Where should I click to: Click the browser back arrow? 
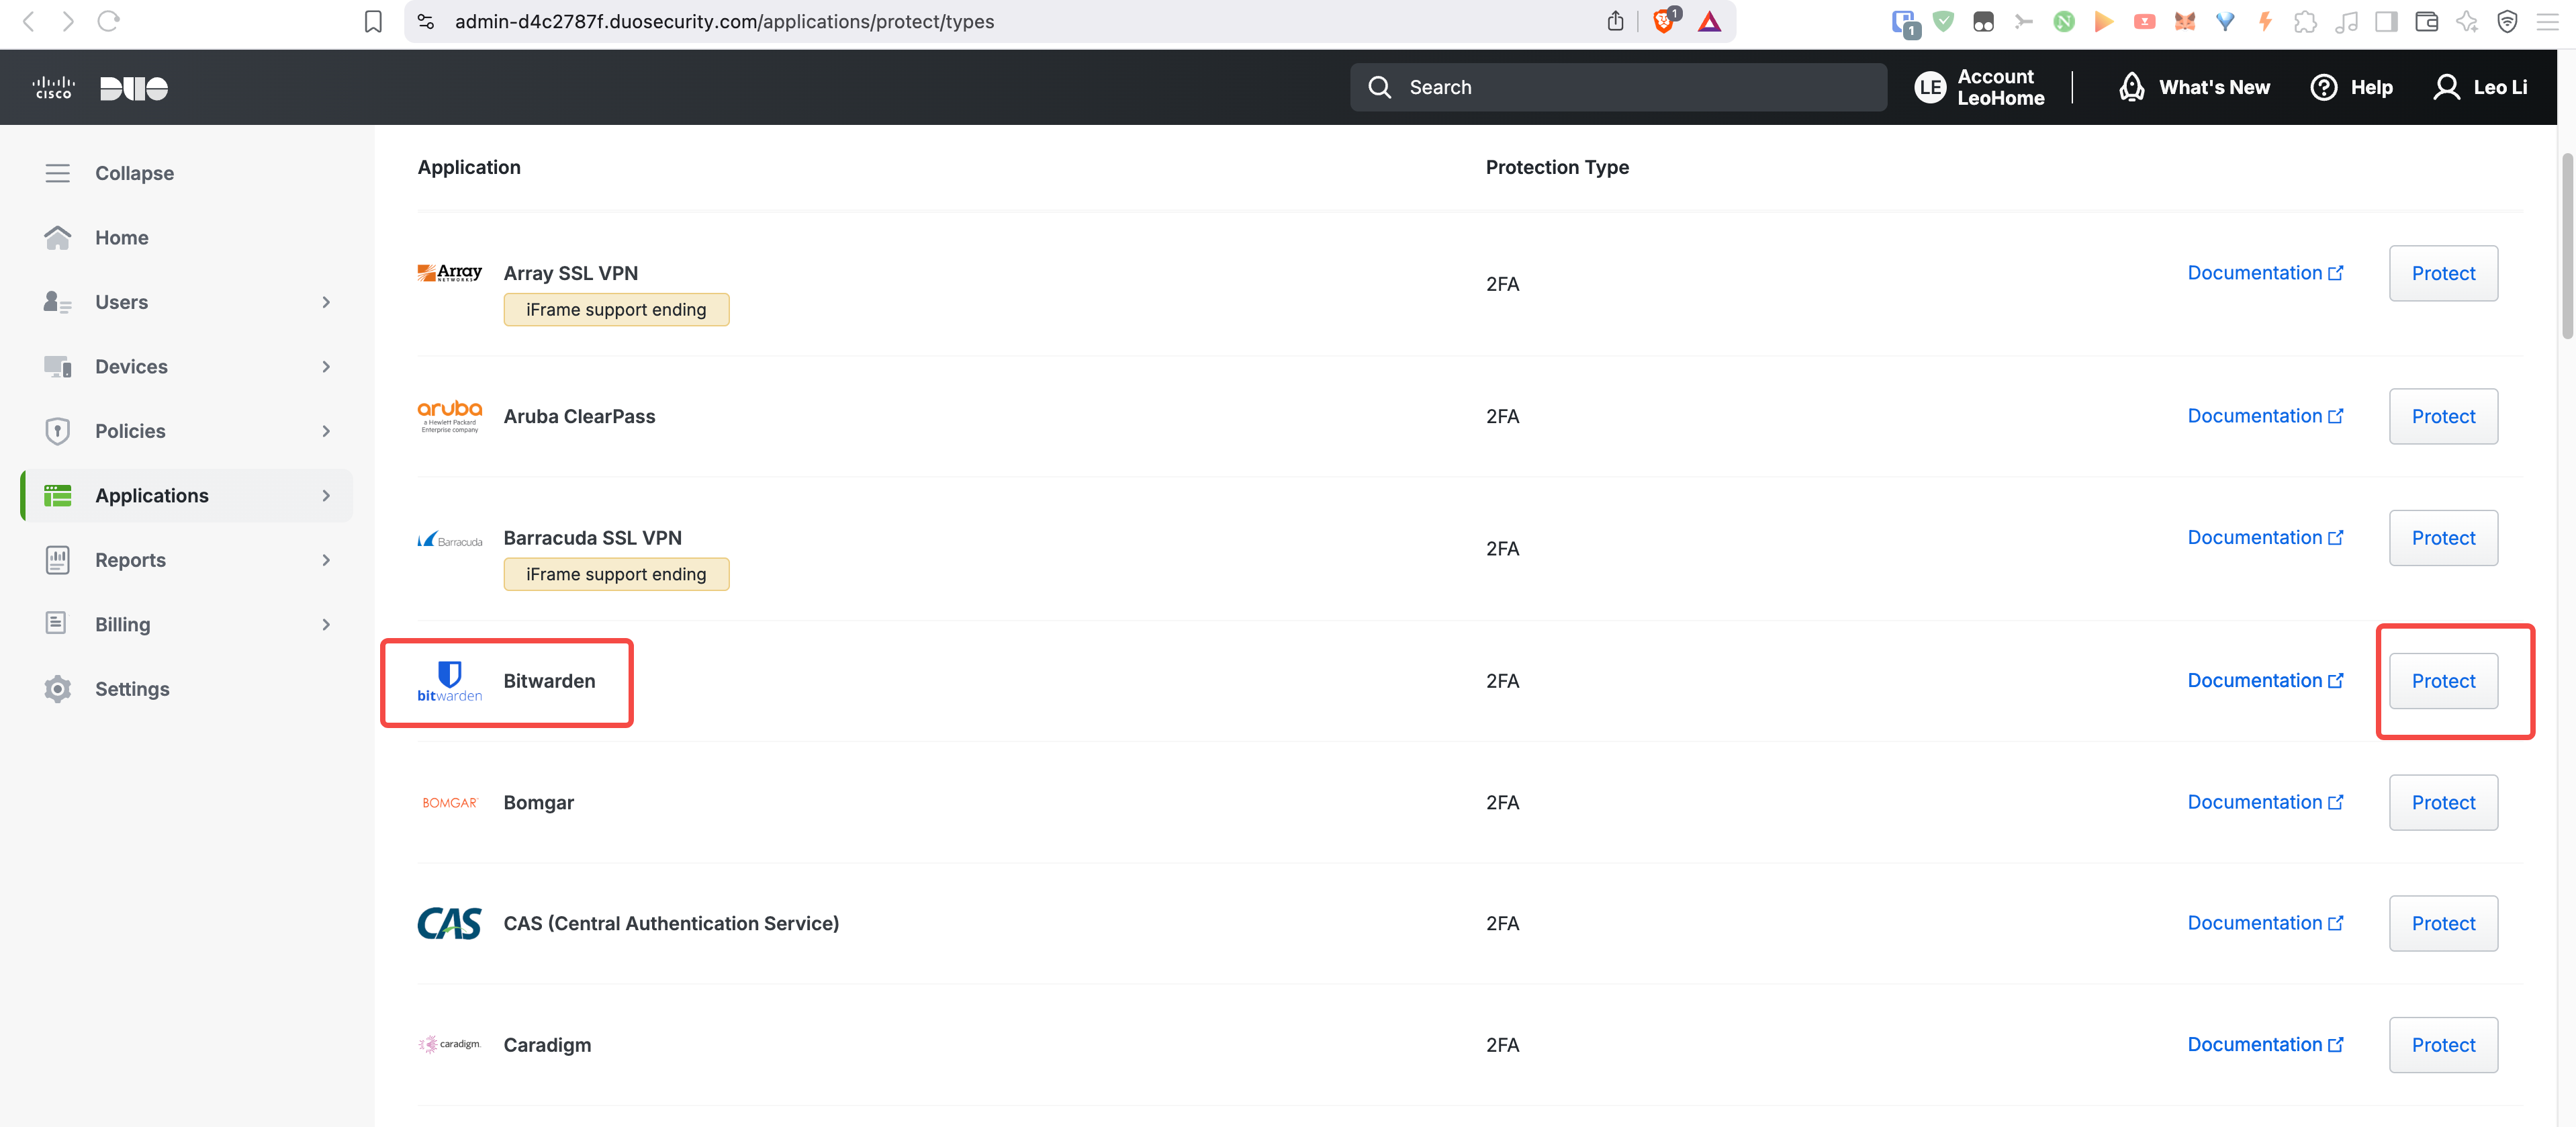pyautogui.click(x=29, y=21)
